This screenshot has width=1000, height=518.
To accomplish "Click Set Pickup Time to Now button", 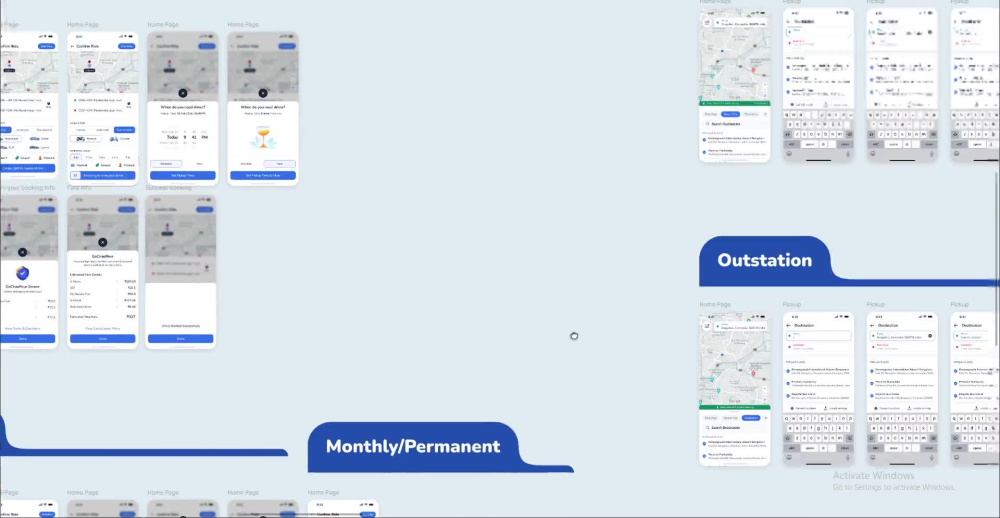I will [x=263, y=175].
